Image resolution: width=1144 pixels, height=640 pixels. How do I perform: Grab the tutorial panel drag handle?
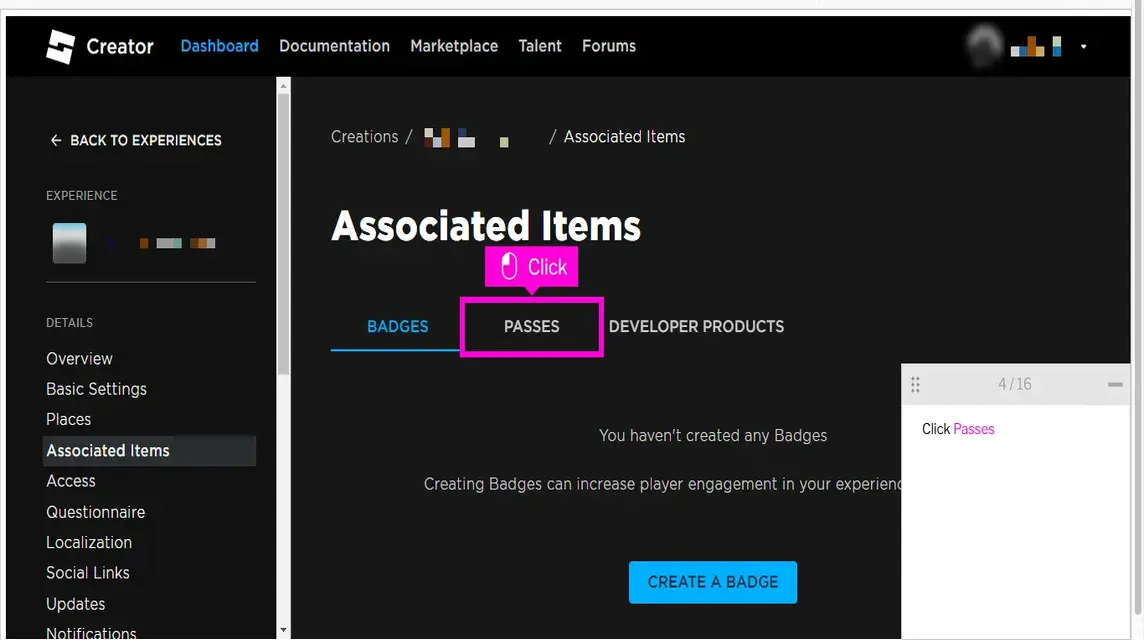tap(915, 383)
